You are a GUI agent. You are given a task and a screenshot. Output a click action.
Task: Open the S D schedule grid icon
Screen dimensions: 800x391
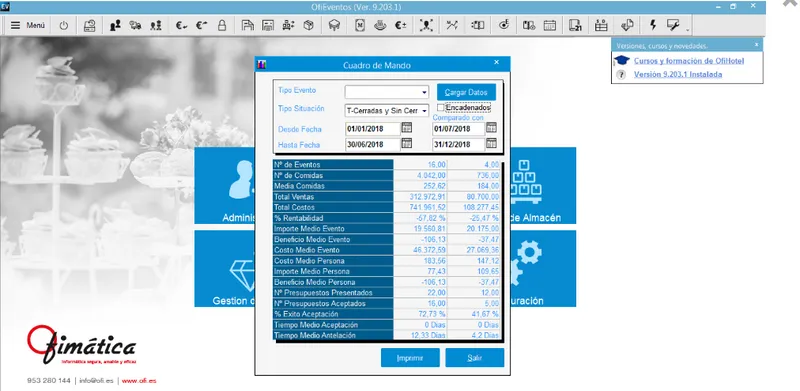601,25
